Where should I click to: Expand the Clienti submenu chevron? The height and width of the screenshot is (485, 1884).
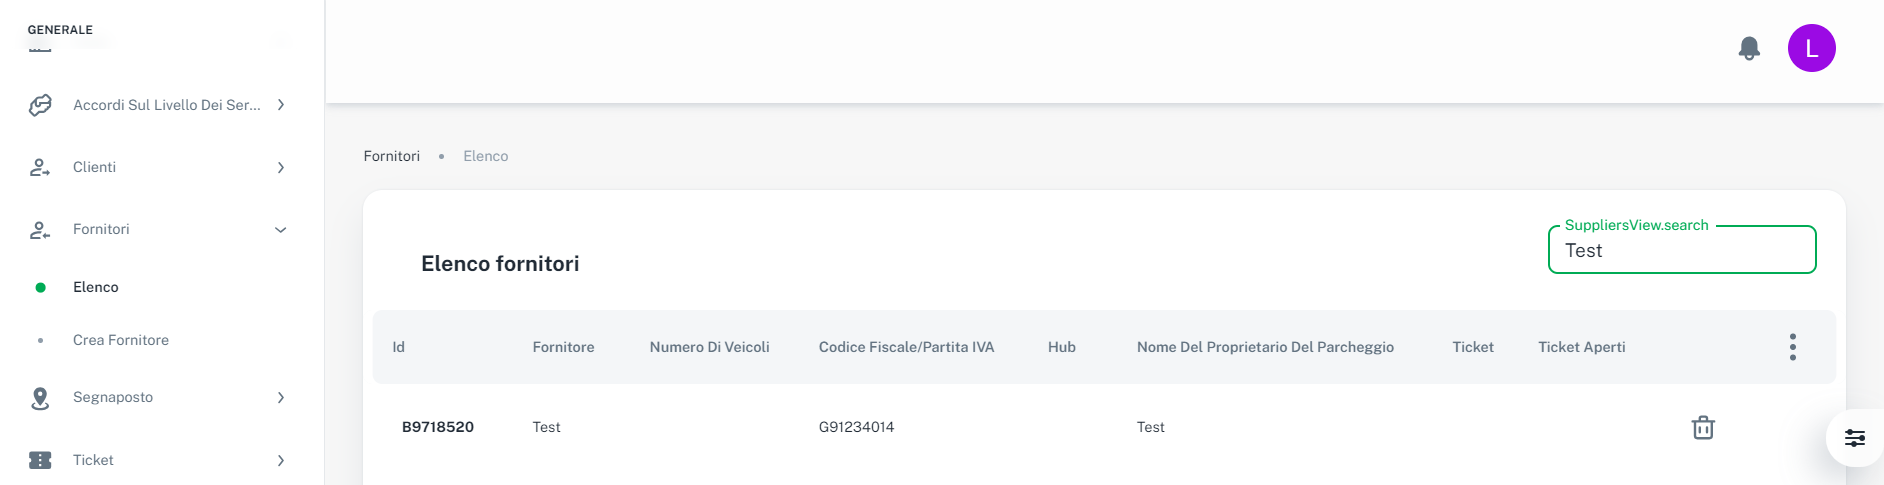point(281,167)
